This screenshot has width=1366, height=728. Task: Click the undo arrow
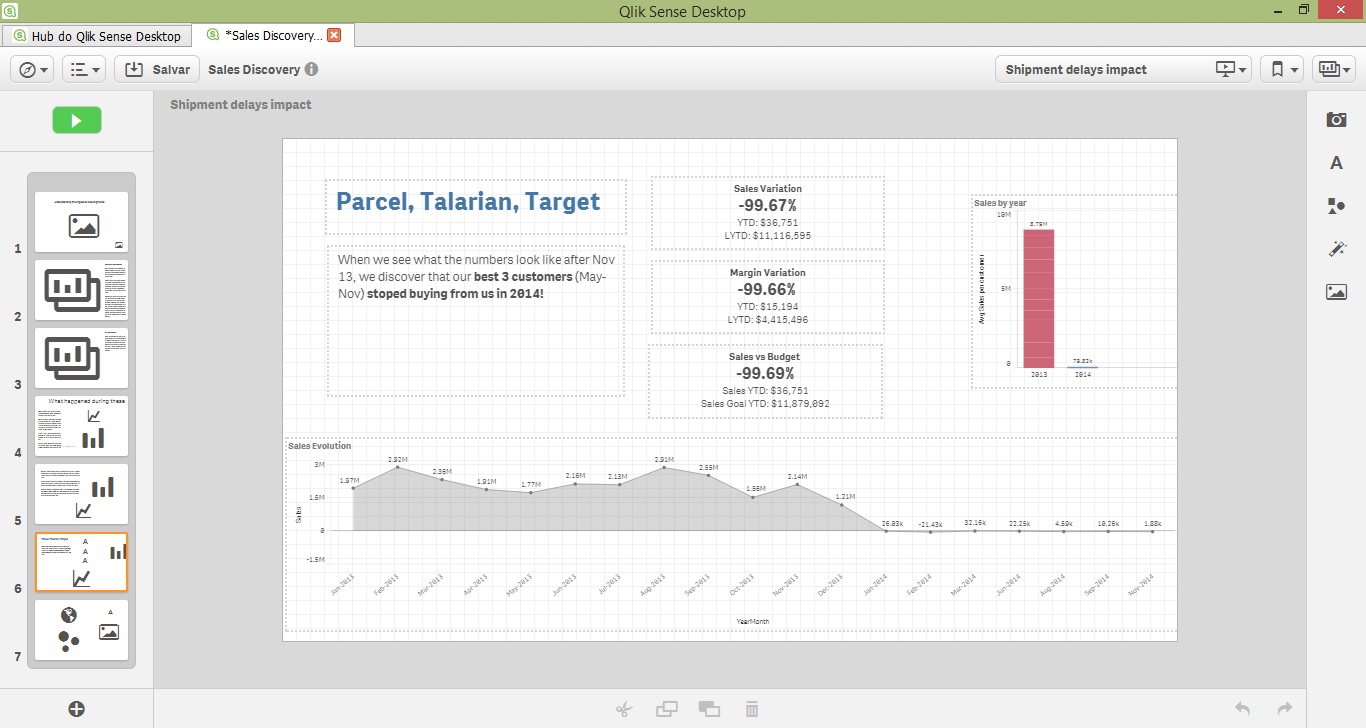pos(1242,708)
